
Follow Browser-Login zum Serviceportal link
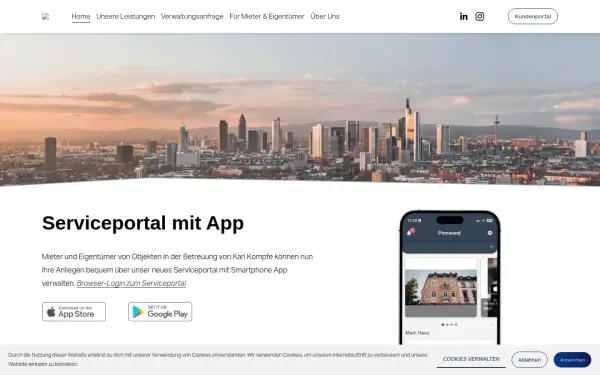coord(131,283)
